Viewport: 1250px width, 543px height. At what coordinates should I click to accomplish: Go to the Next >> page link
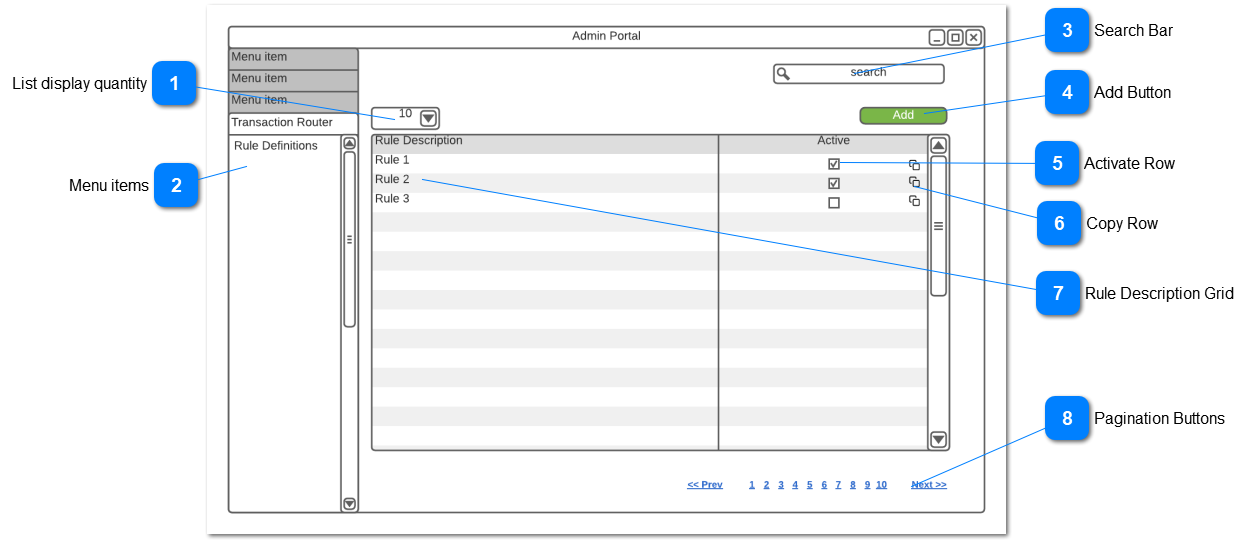coord(928,485)
